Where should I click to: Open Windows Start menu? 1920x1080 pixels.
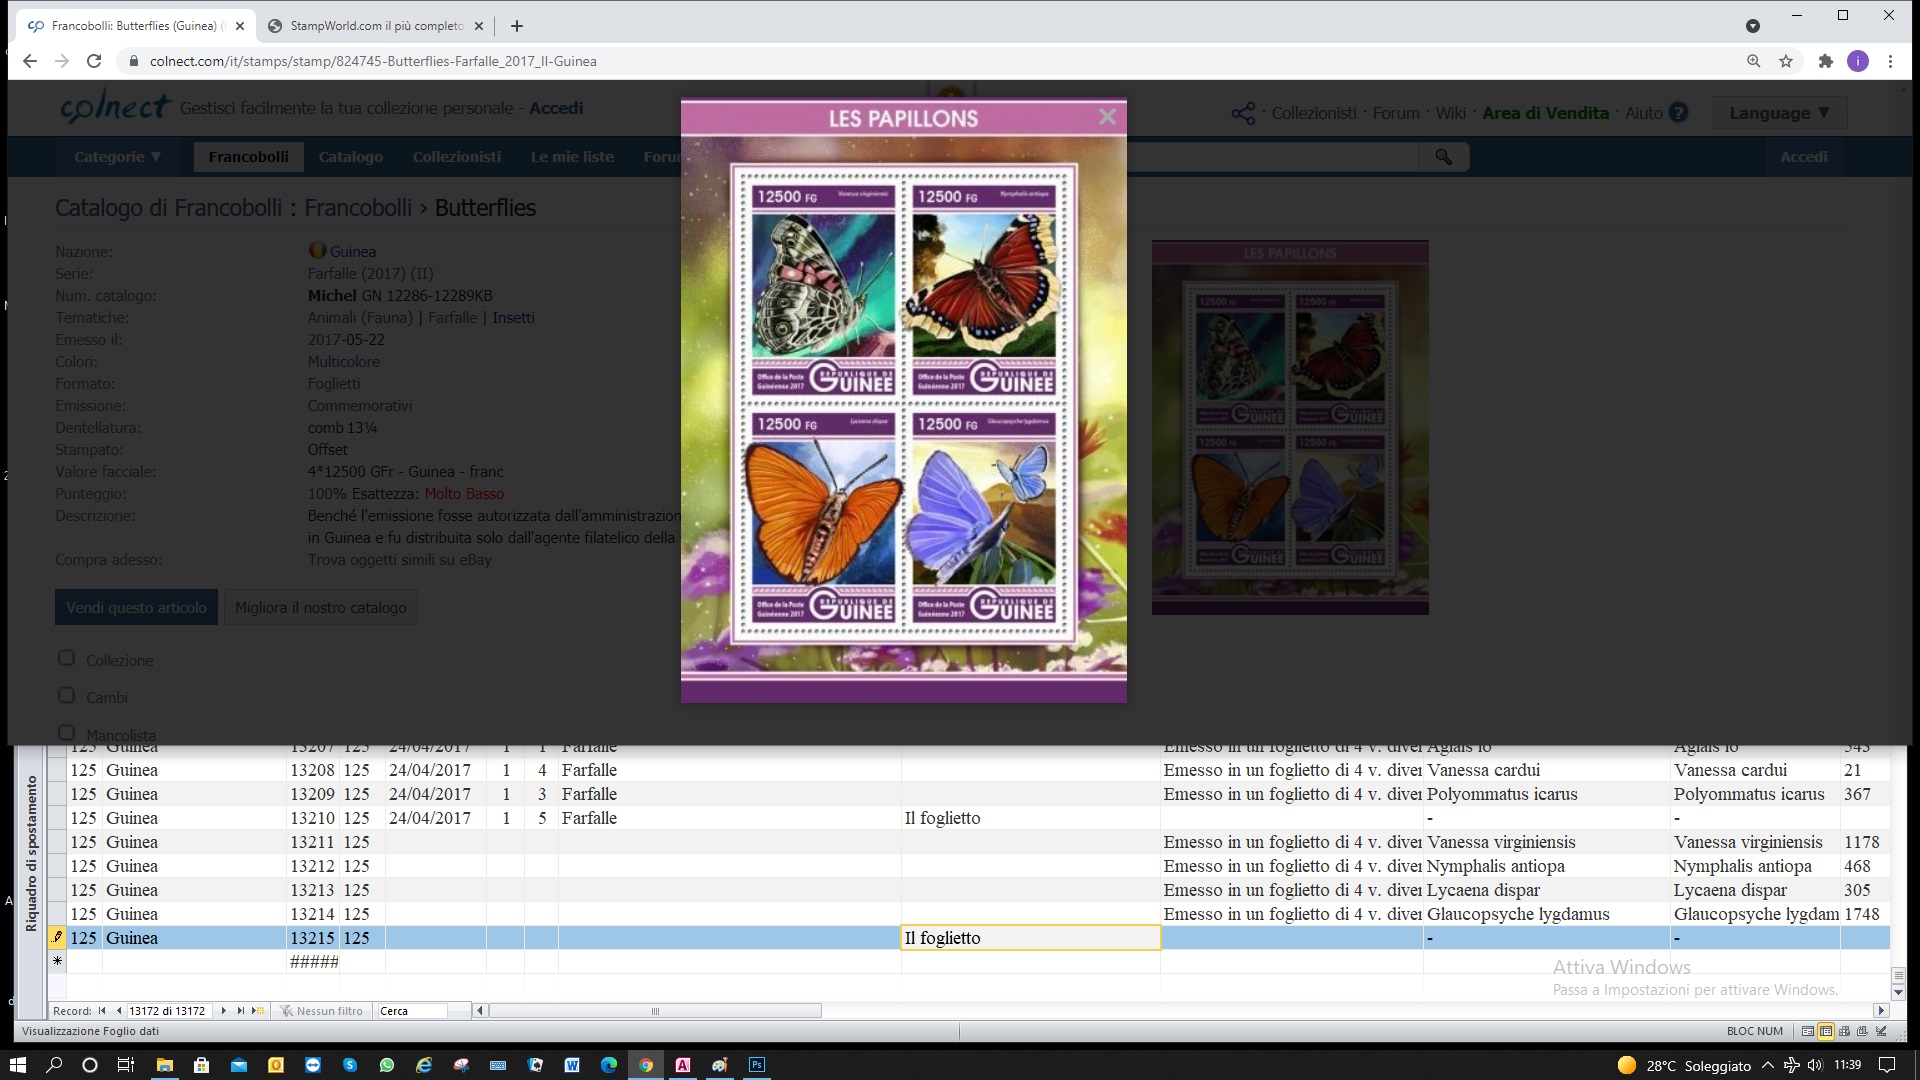point(18,1065)
